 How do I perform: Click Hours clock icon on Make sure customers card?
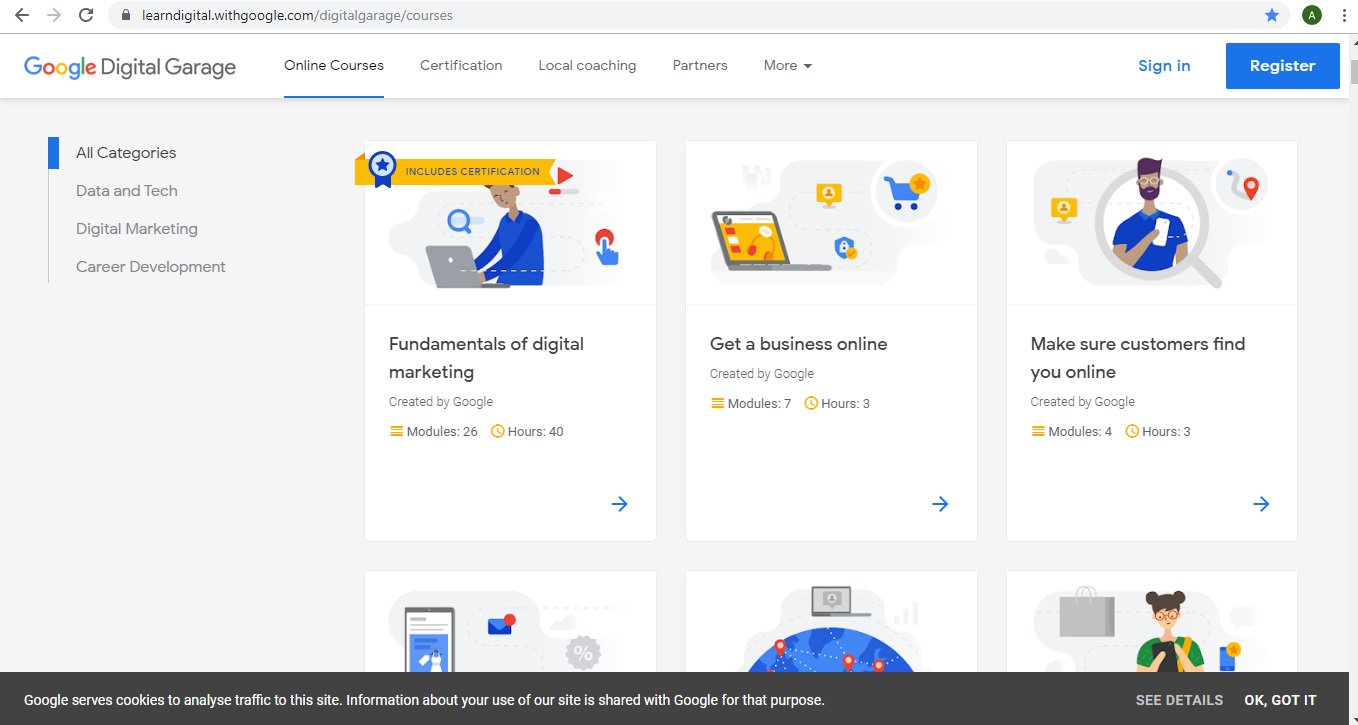(x=1133, y=432)
